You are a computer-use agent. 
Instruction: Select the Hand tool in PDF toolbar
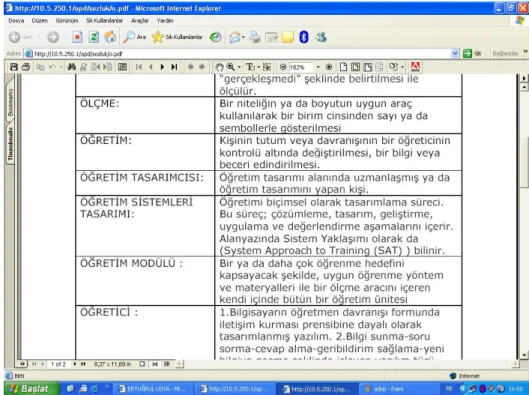[219, 67]
